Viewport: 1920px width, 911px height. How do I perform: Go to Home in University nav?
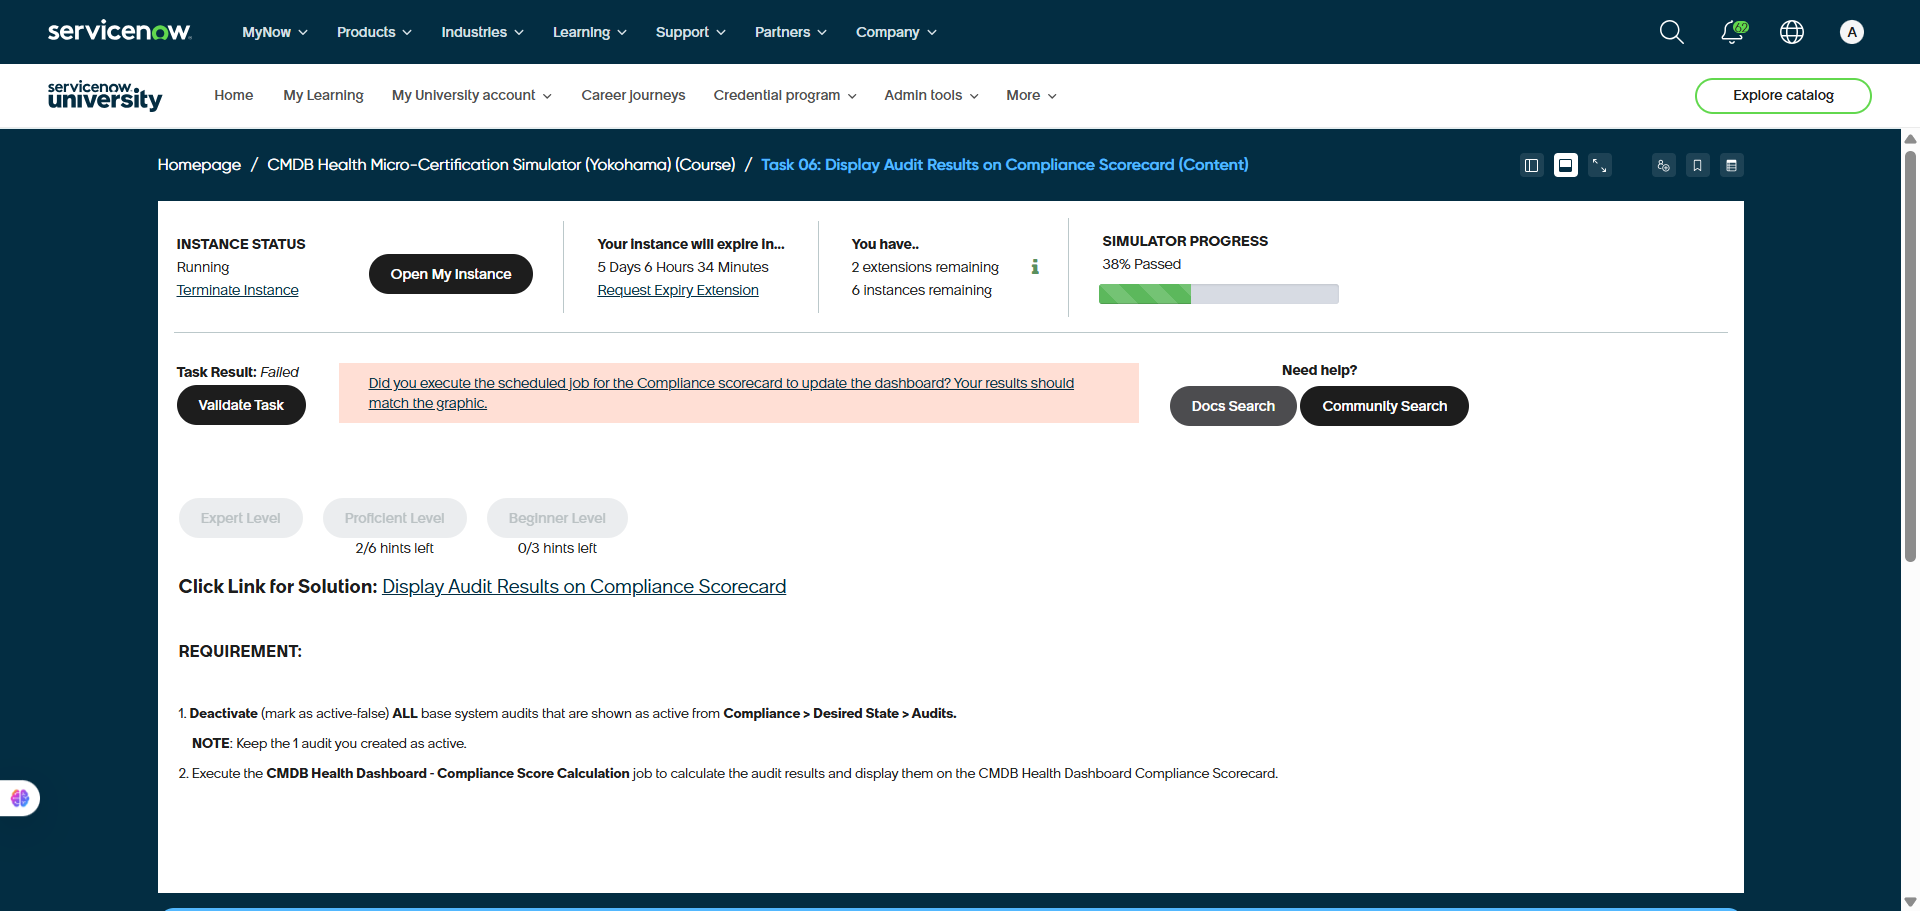(233, 95)
